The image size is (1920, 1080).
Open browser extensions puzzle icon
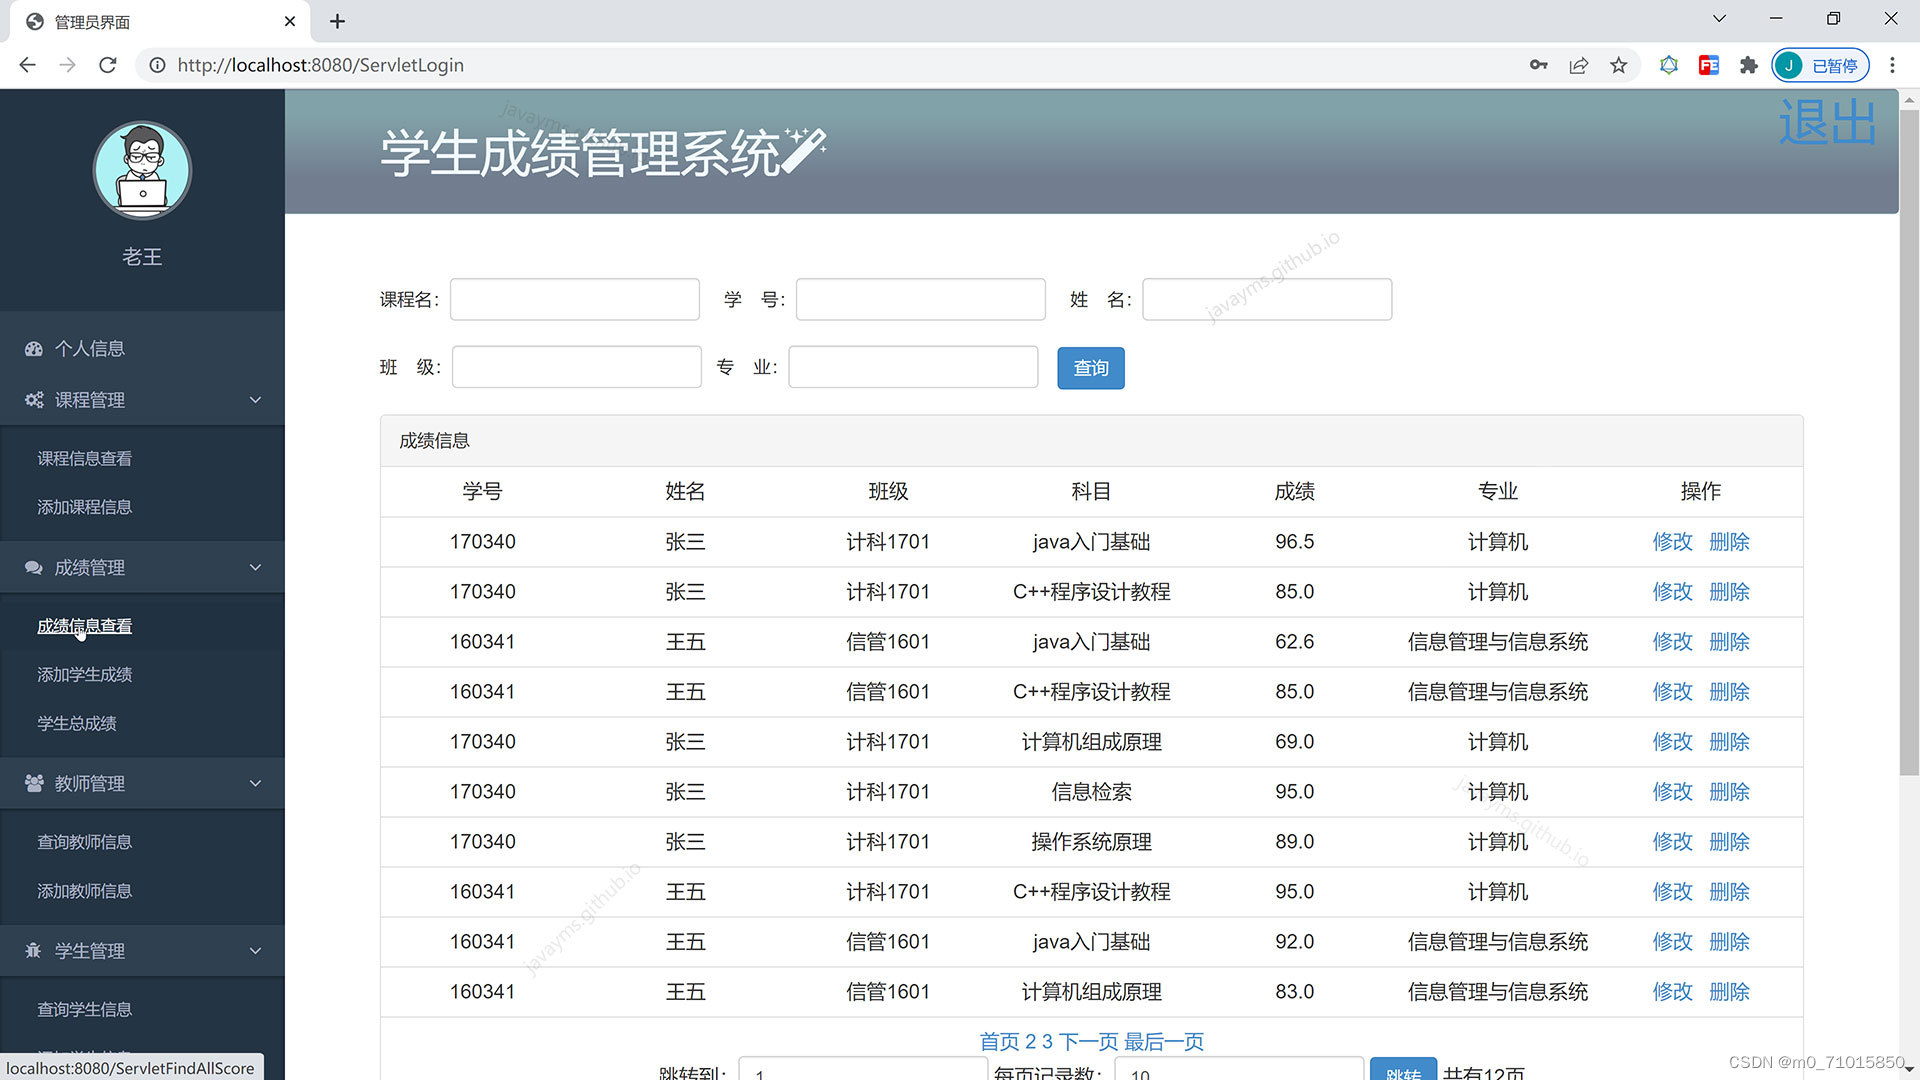(1748, 66)
